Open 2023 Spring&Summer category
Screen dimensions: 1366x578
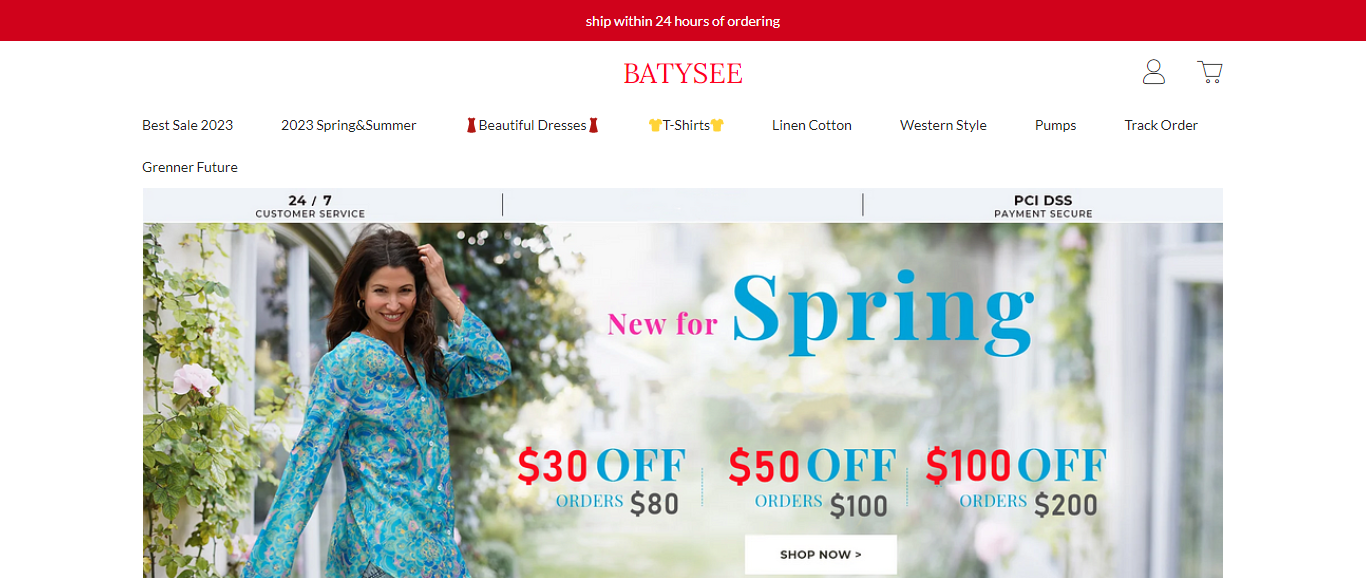click(x=349, y=125)
